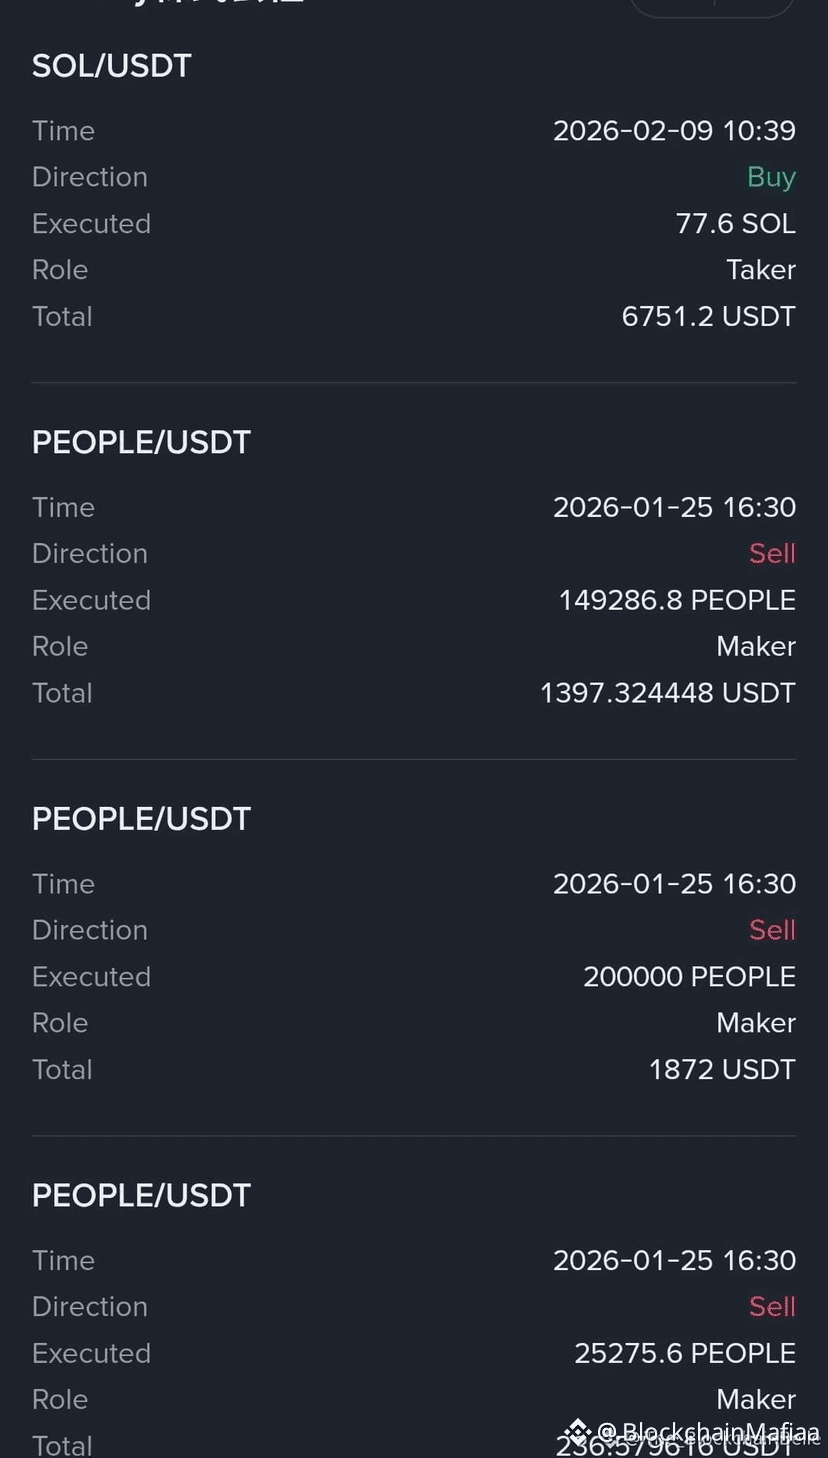Select the 1397.324448 USDT total

point(667,693)
